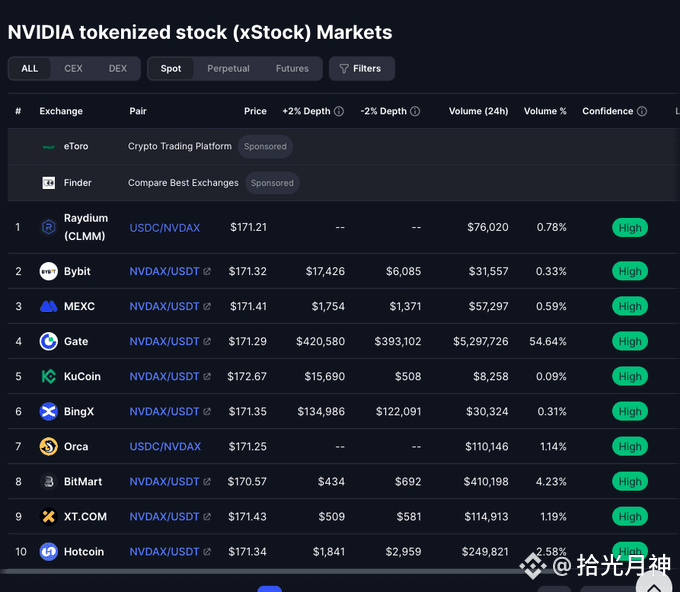Click the XT.COM exchange logo
The image size is (680, 592).
click(x=49, y=517)
